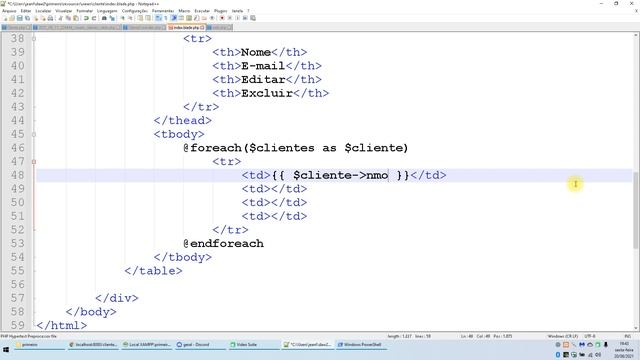Screen dimensions: 640x360
Task: Click the Close All toolbar icon
Action: 44,18
